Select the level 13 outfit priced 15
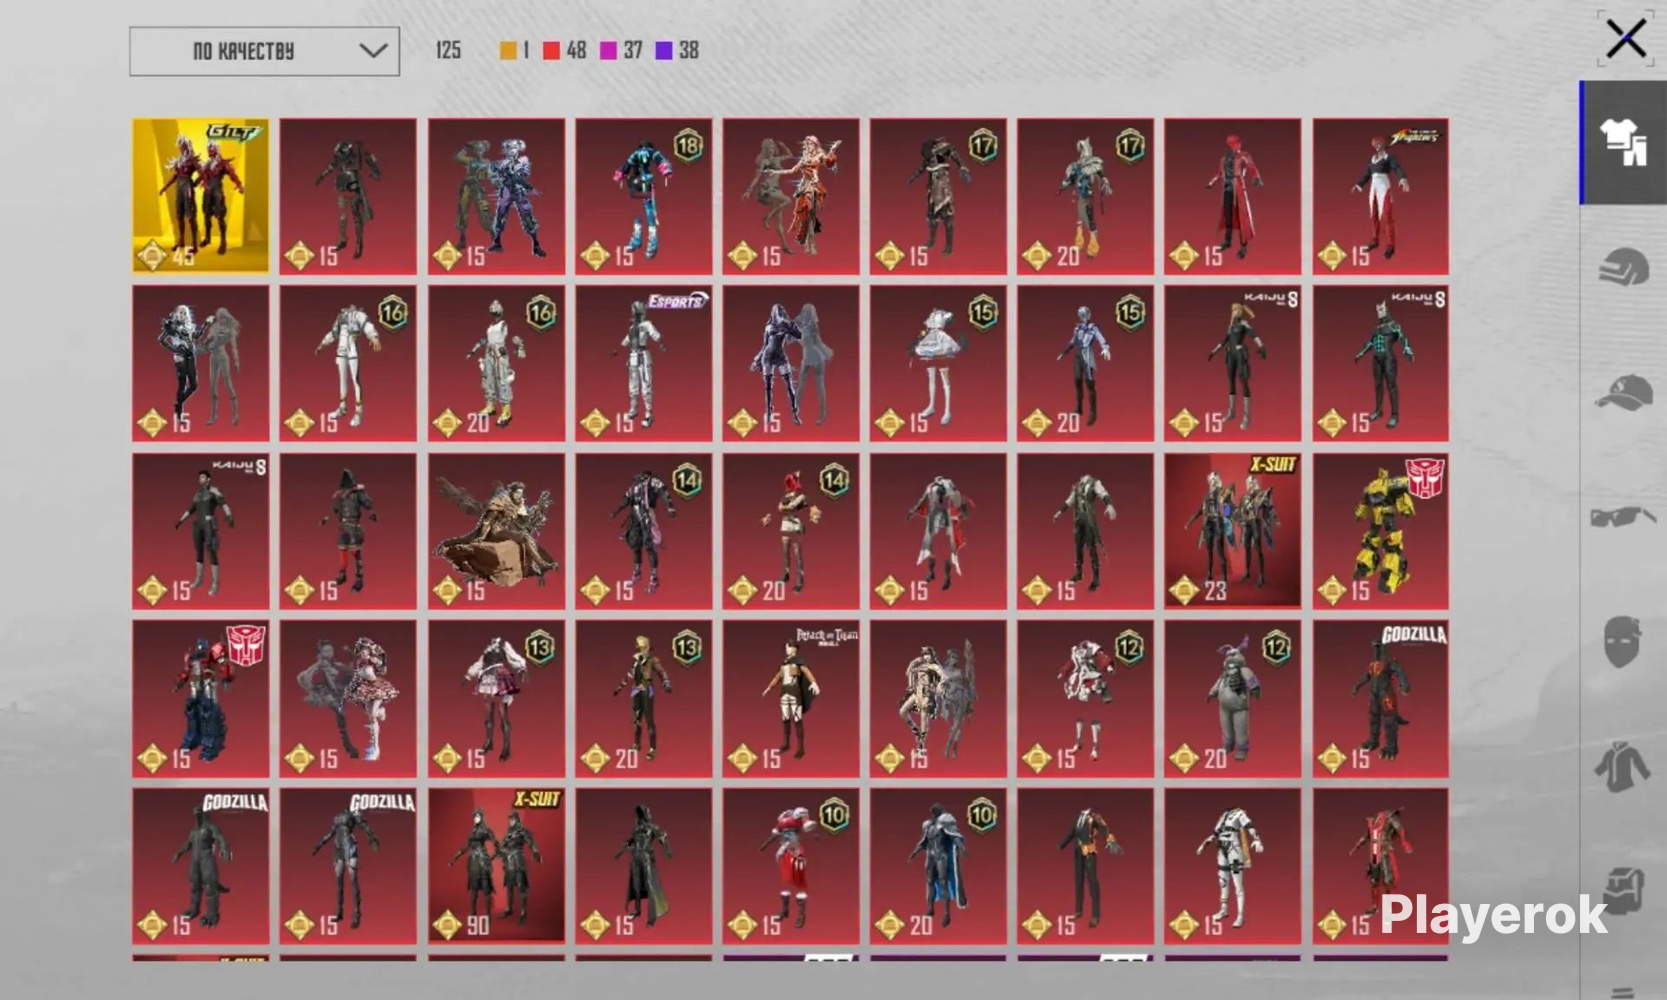Screen dimensions: 1667x1000 point(496,698)
